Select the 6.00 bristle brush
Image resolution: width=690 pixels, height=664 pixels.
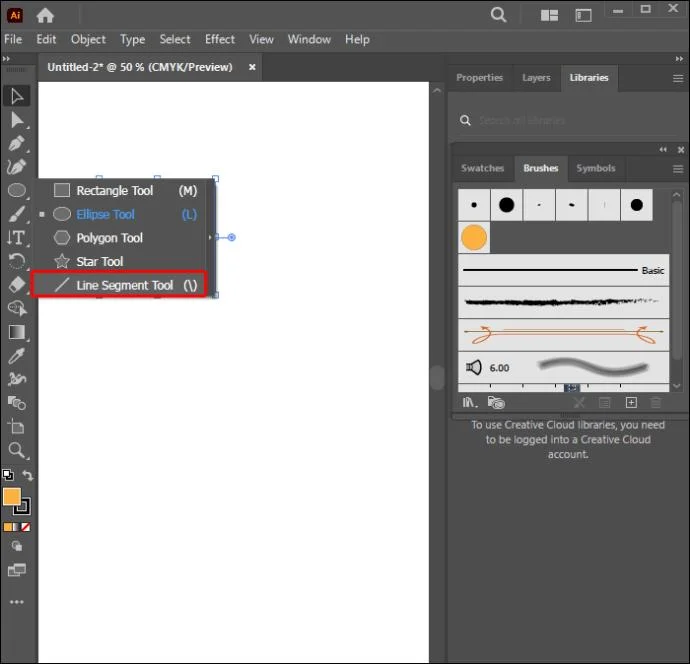(x=563, y=367)
